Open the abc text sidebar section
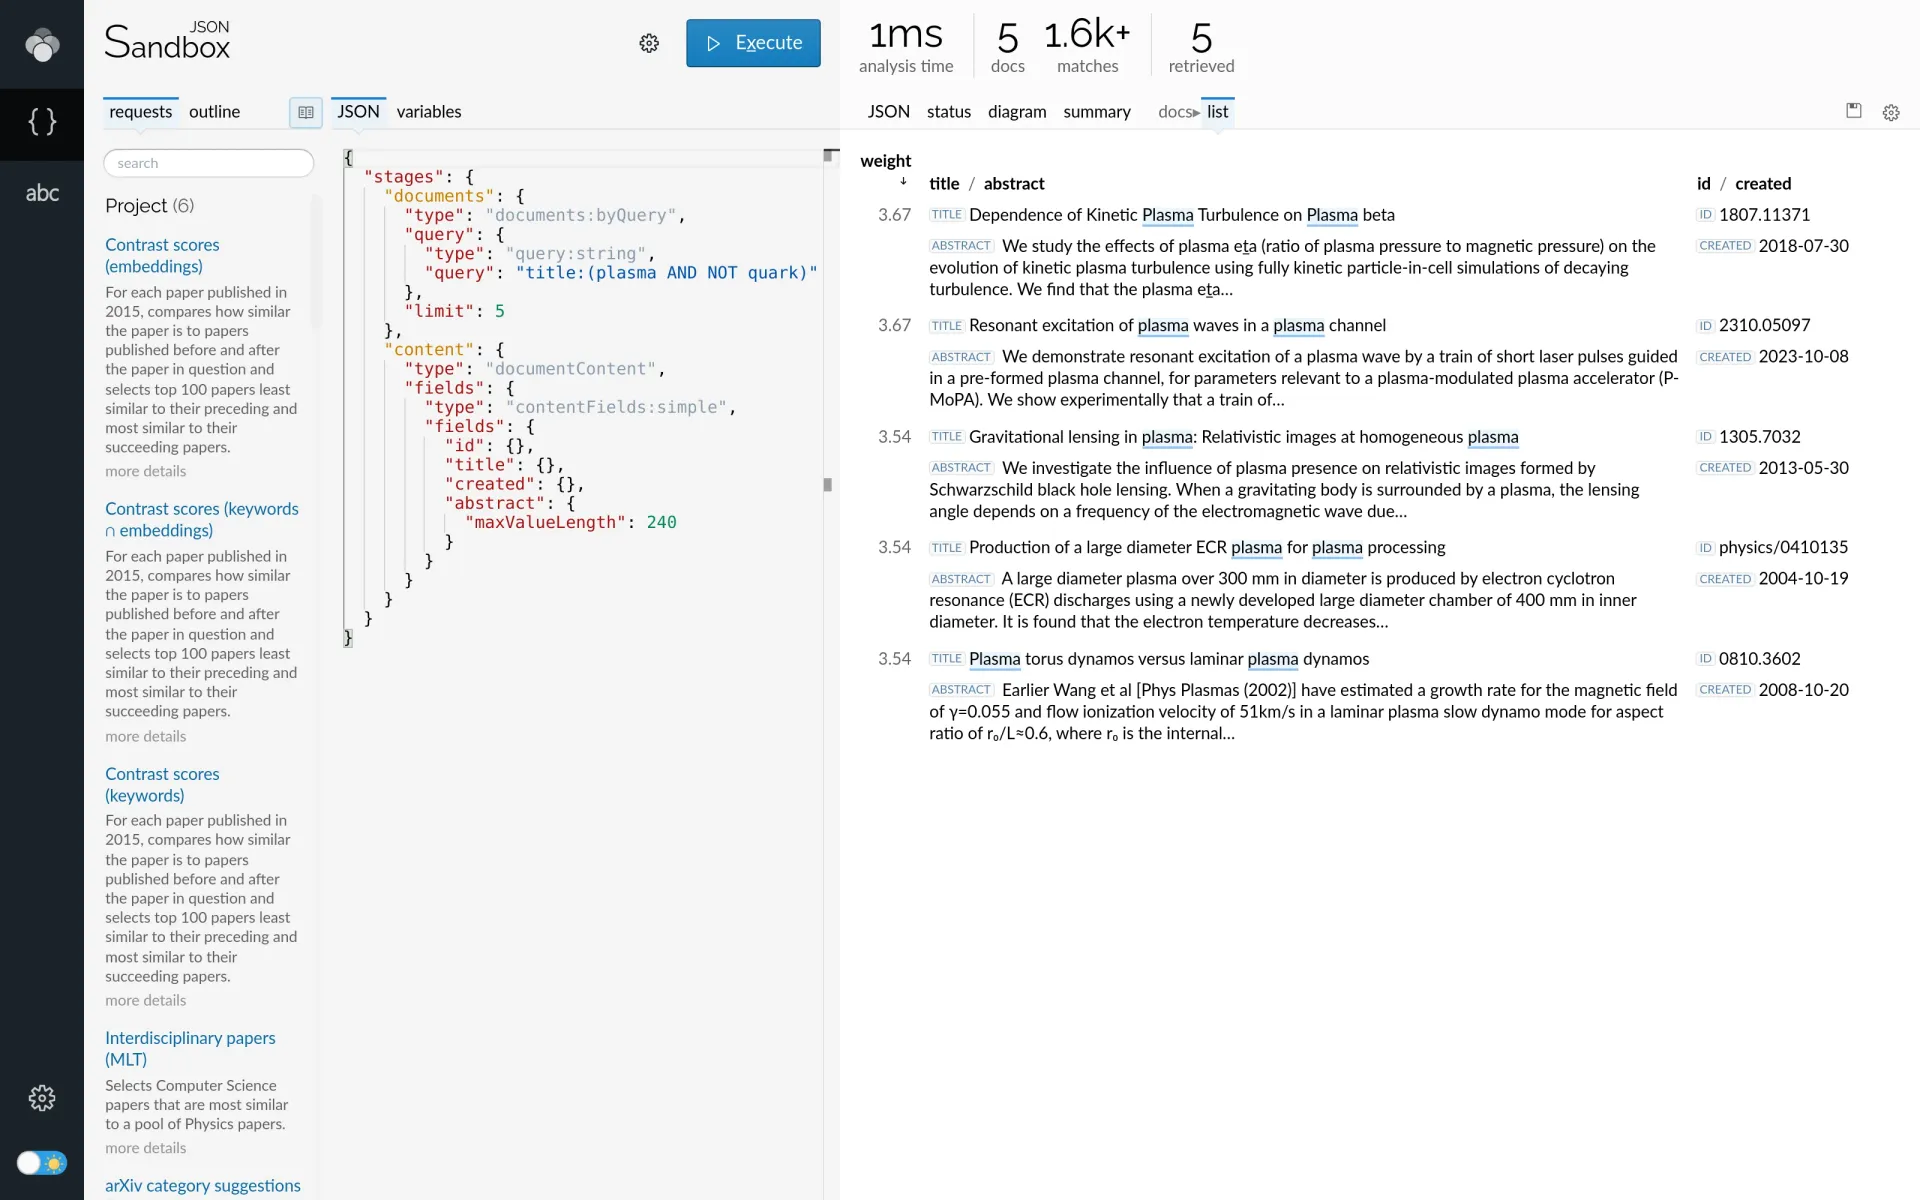The width and height of the screenshot is (1920, 1200). point(42,194)
